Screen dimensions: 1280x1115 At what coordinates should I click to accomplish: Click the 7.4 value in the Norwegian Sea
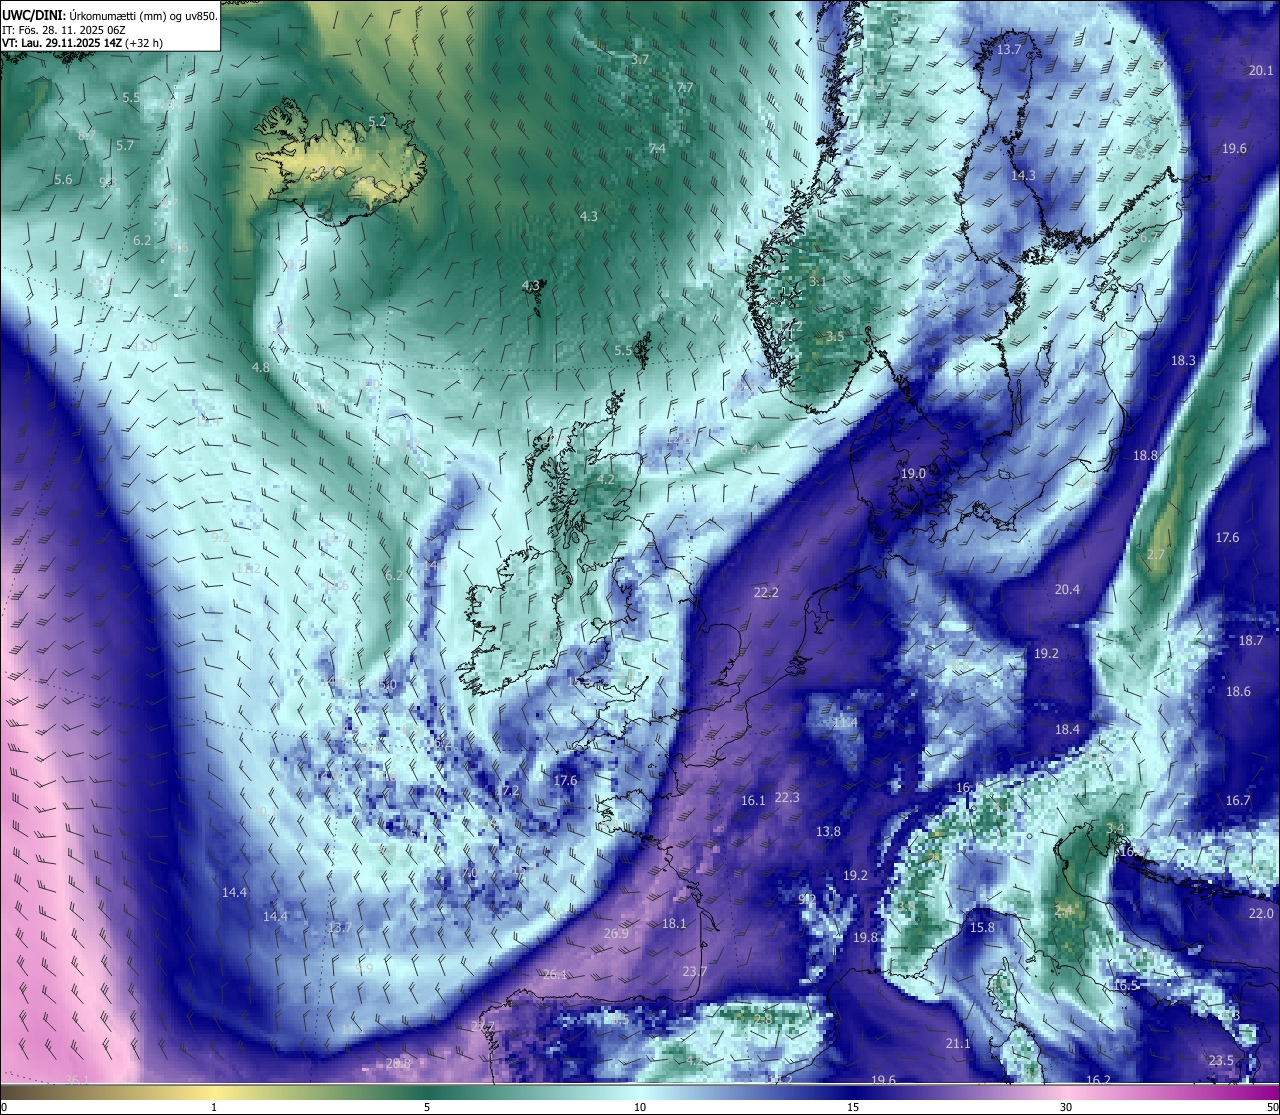click(x=657, y=148)
